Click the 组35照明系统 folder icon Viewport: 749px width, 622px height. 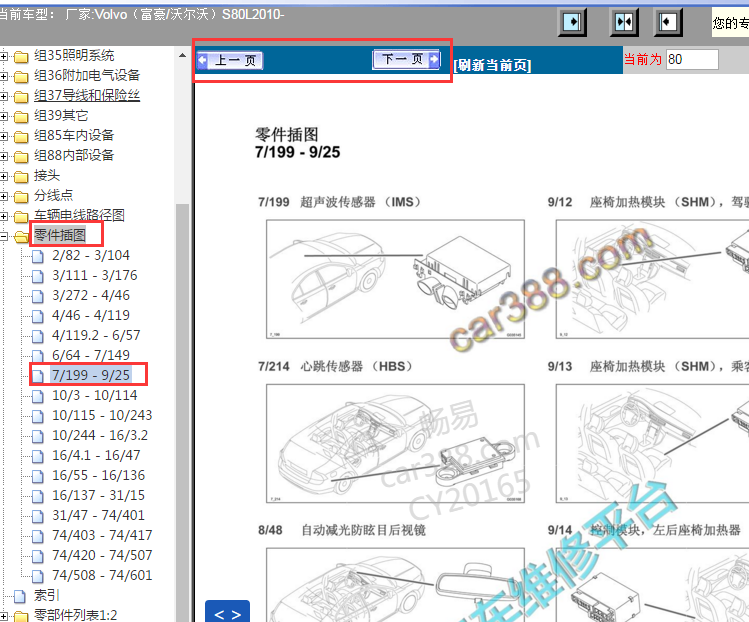coord(21,57)
